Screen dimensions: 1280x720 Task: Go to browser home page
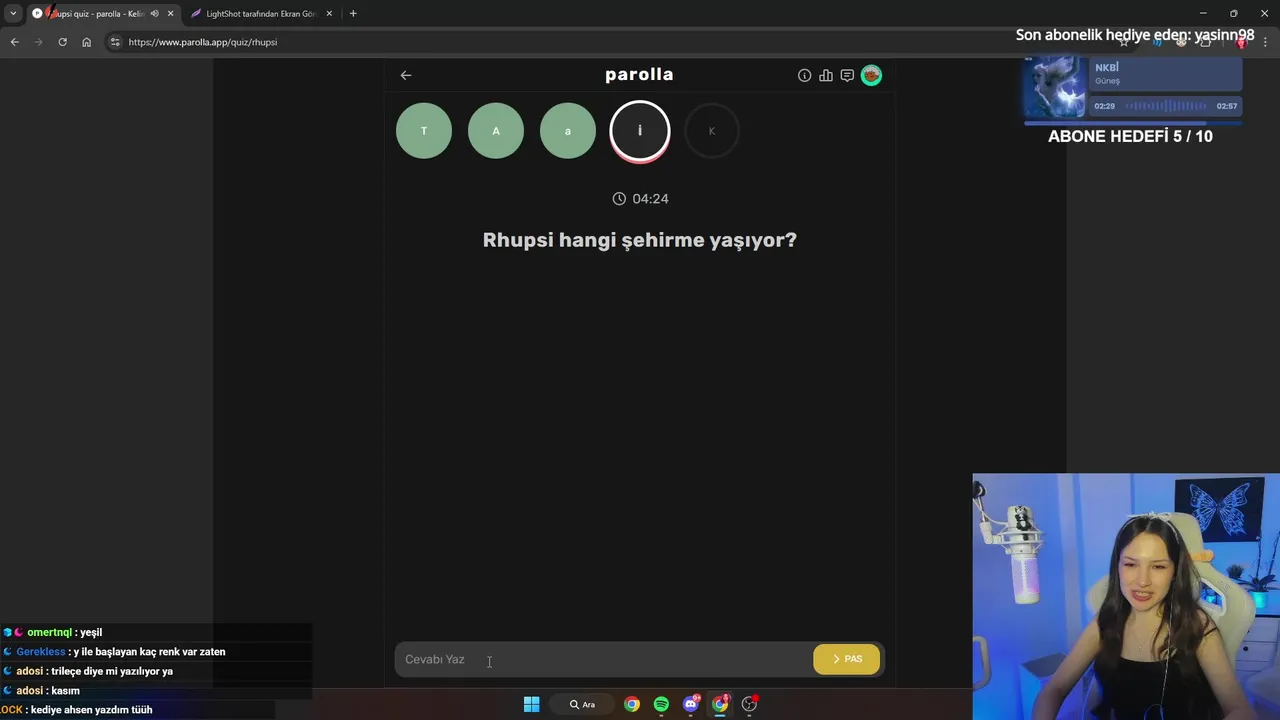tap(86, 42)
